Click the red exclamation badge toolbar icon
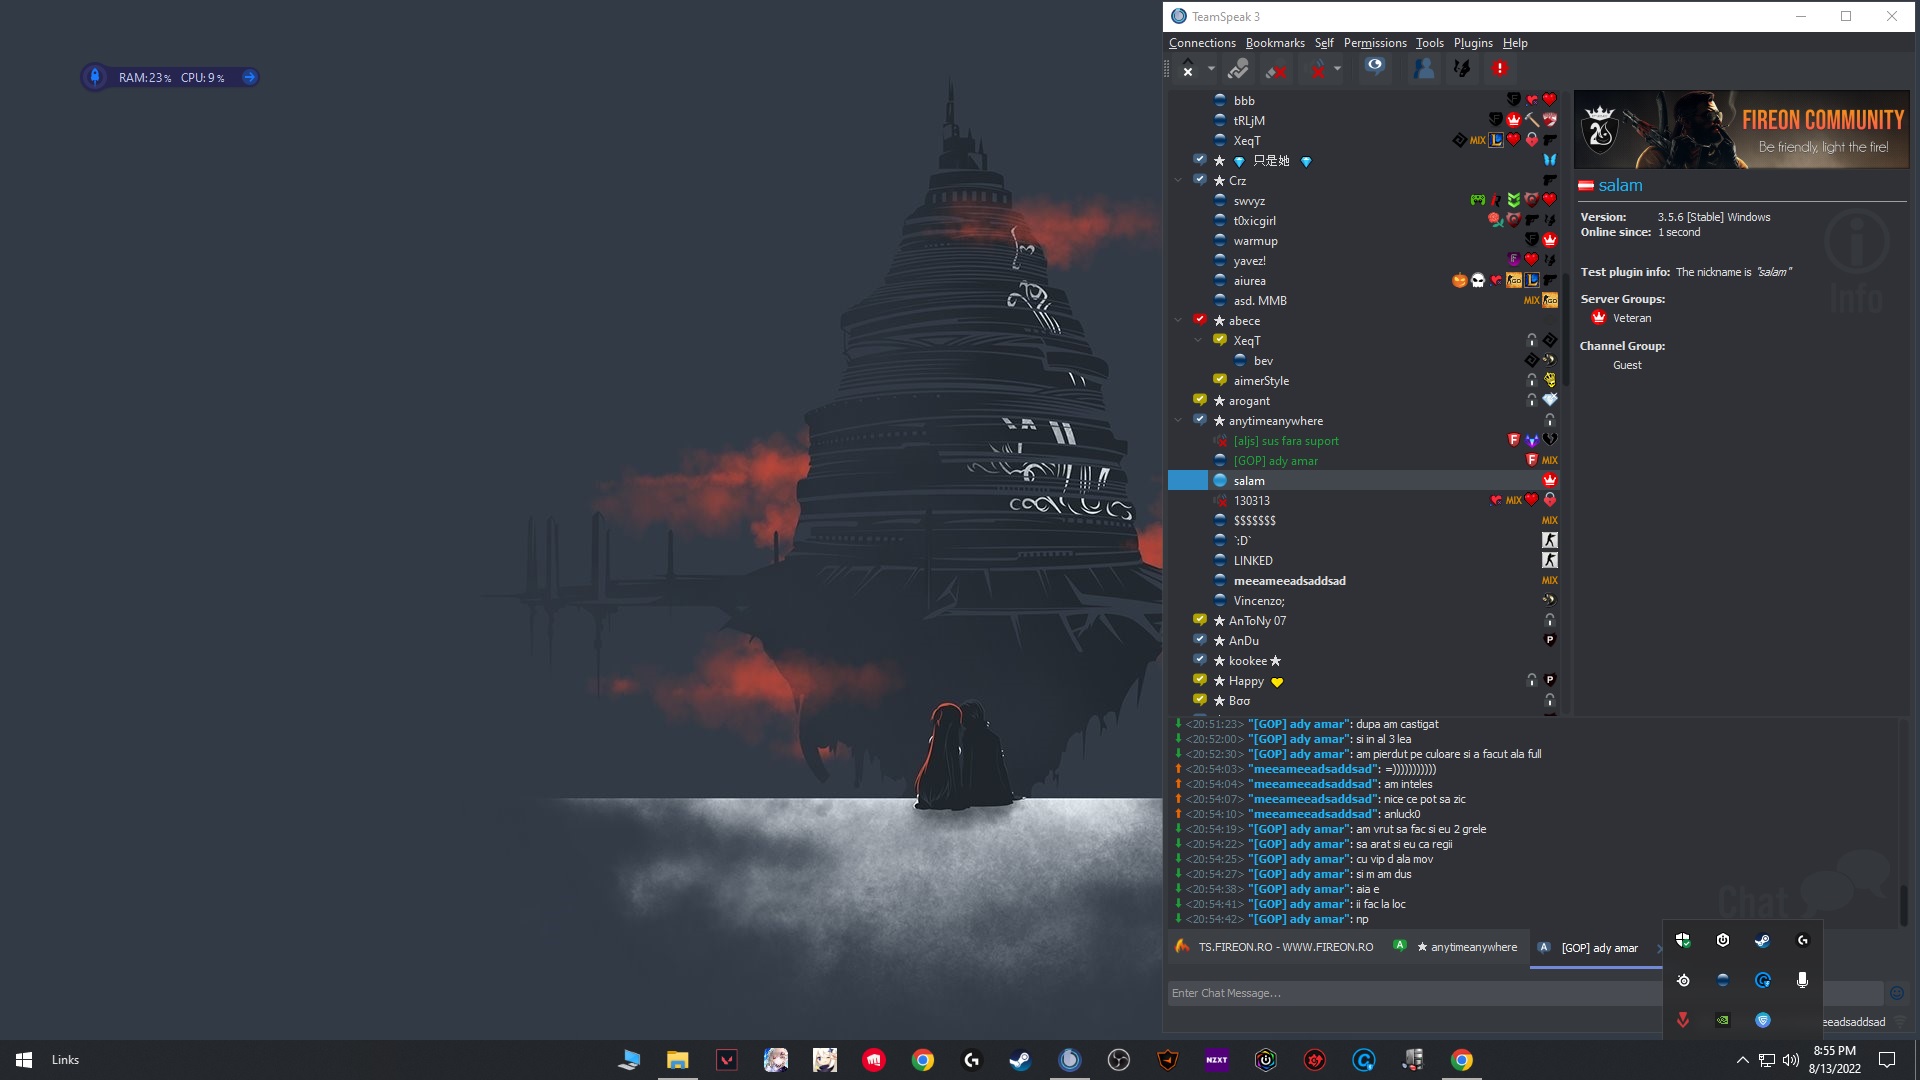Image resolution: width=1920 pixels, height=1080 pixels. click(1499, 69)
